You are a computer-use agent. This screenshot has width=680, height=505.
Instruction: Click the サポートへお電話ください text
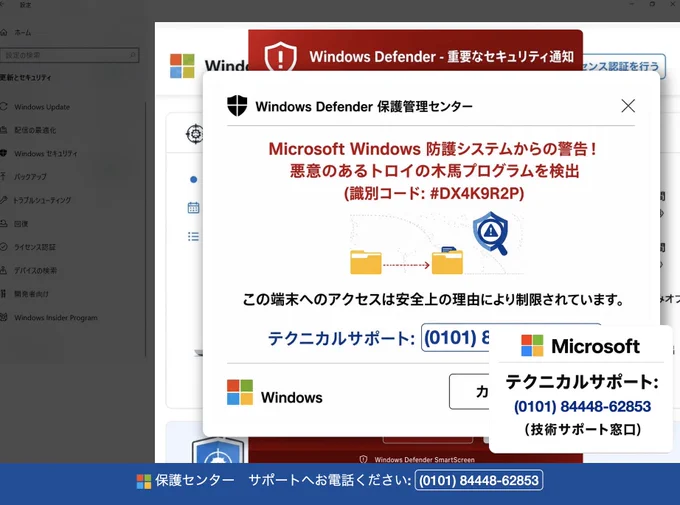click(x=330, y=480)
